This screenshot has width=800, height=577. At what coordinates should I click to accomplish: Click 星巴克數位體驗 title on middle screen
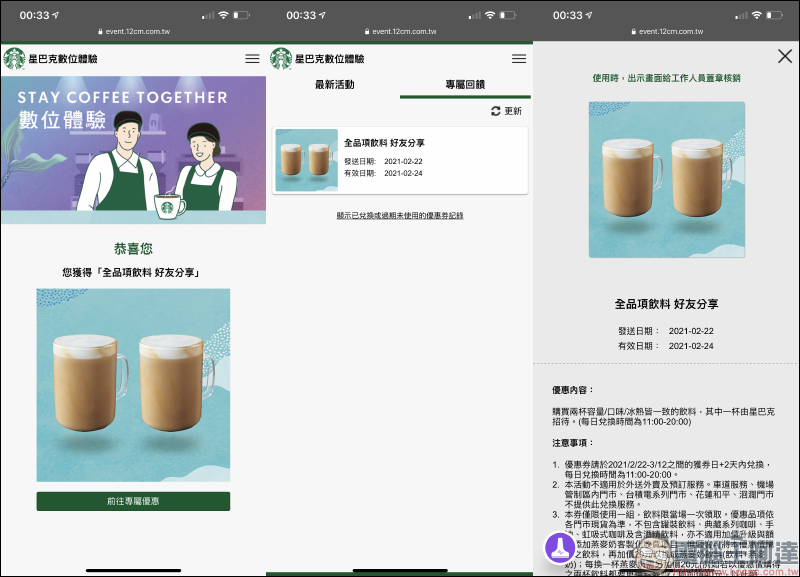pyautogui.click(x=330, y=59)
